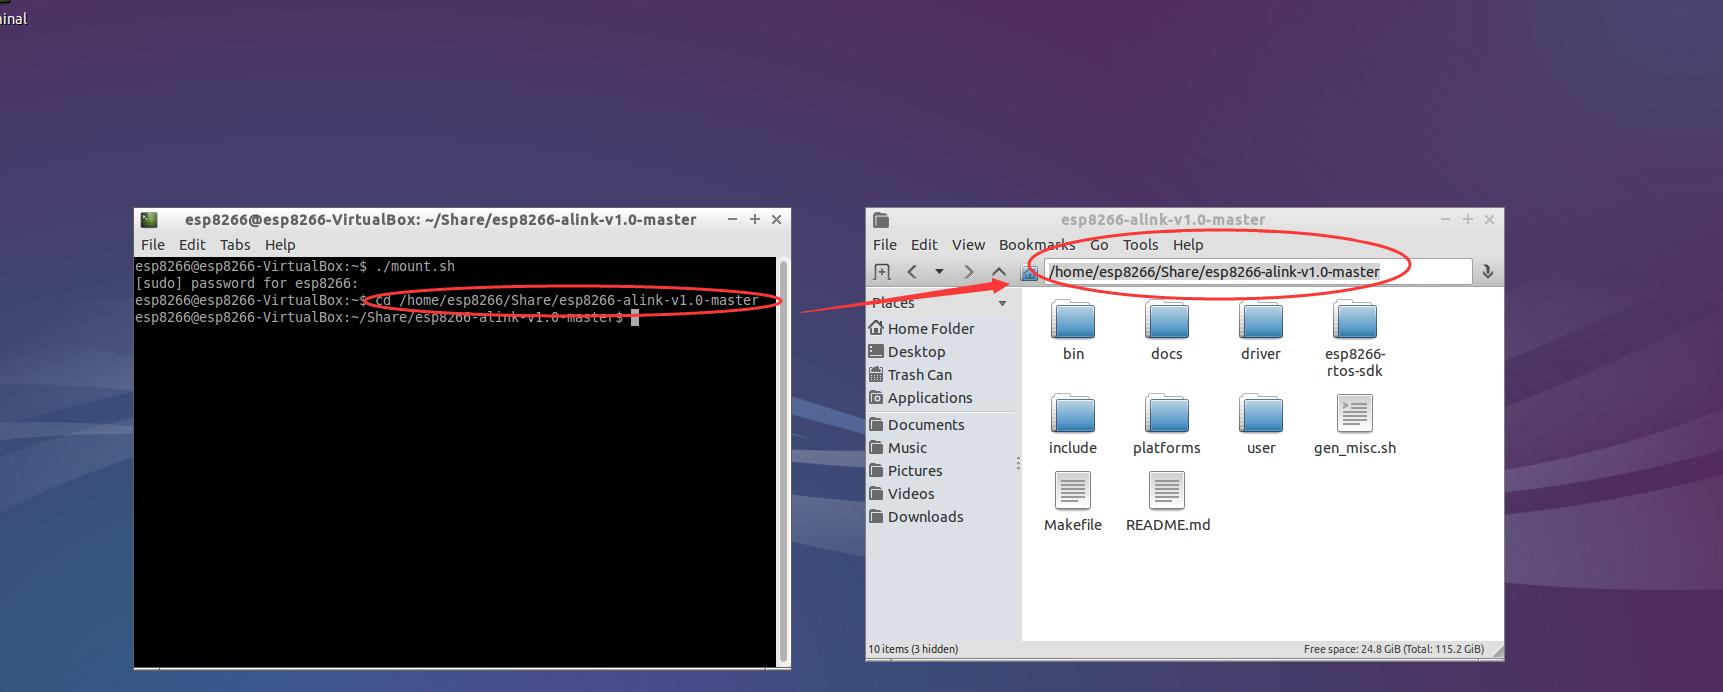The width and height of the screenshot is (1723, 692).
Task: Open Applications in Places sidebar
Action: click(921, 397)
